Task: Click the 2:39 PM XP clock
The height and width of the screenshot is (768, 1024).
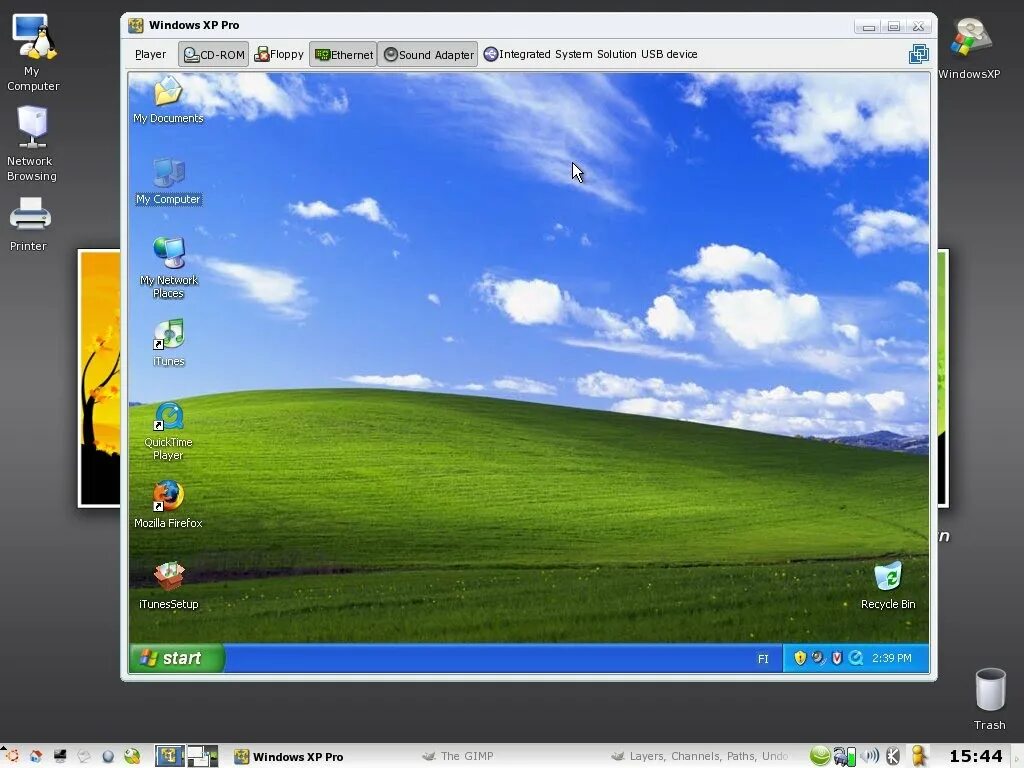Action: tap(891, 658)
